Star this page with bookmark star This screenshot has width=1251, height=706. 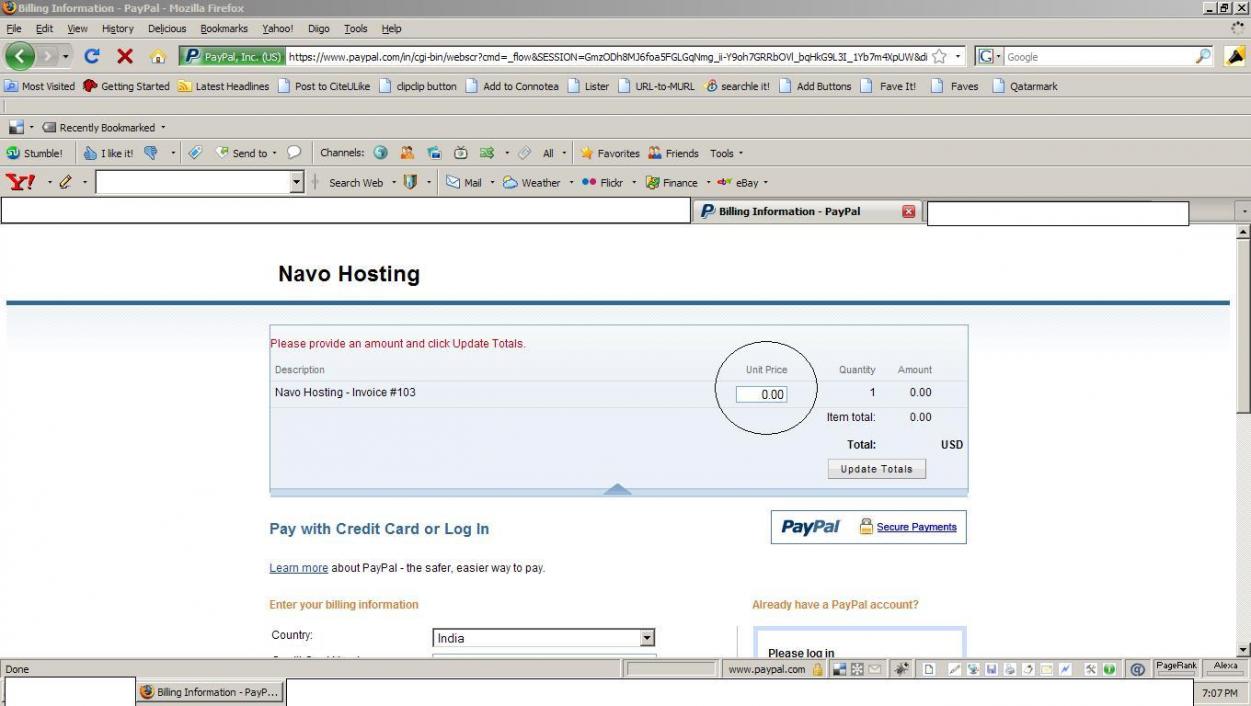click(939, 57)
